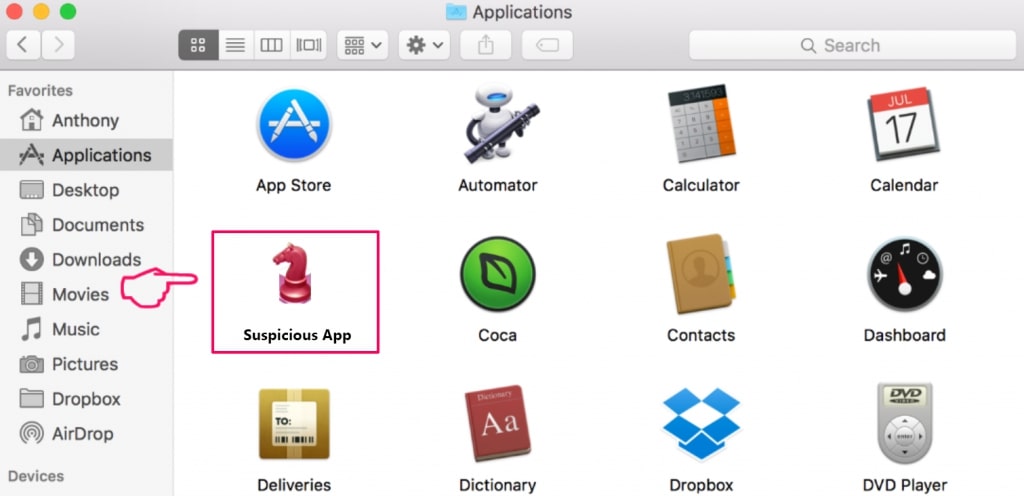The image size is (1024, 496).
Task: Switch to icon view mode
Action: click(198, 45)
